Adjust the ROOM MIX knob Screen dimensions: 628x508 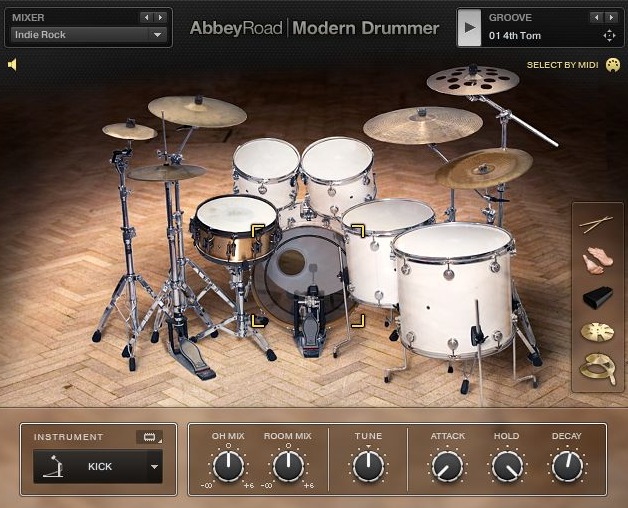pos(288,466)
